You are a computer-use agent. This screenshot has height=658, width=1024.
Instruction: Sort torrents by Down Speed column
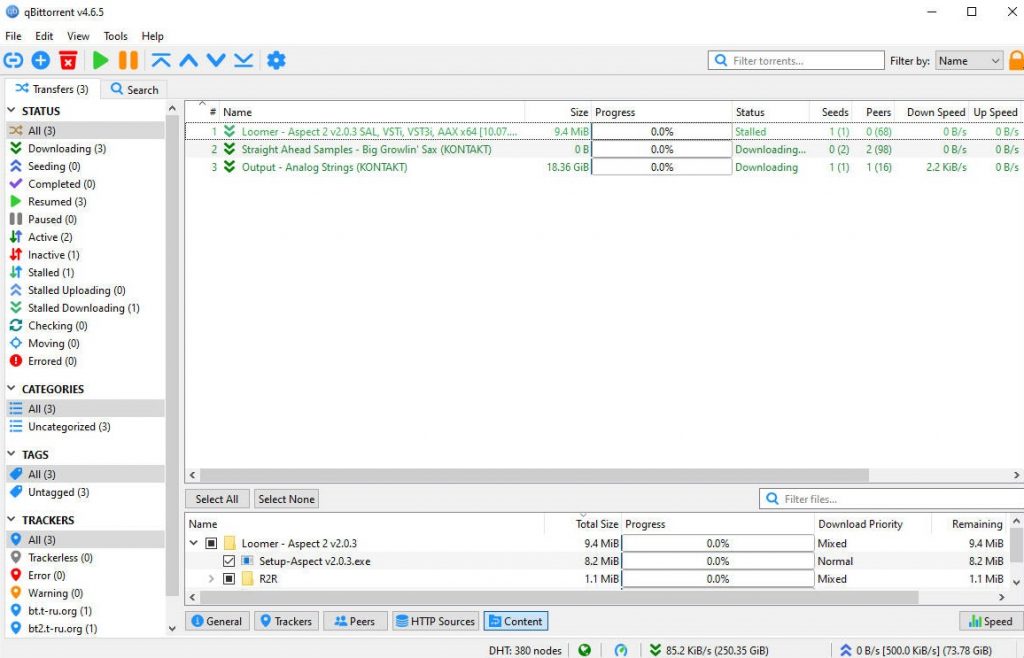(935, 112)
